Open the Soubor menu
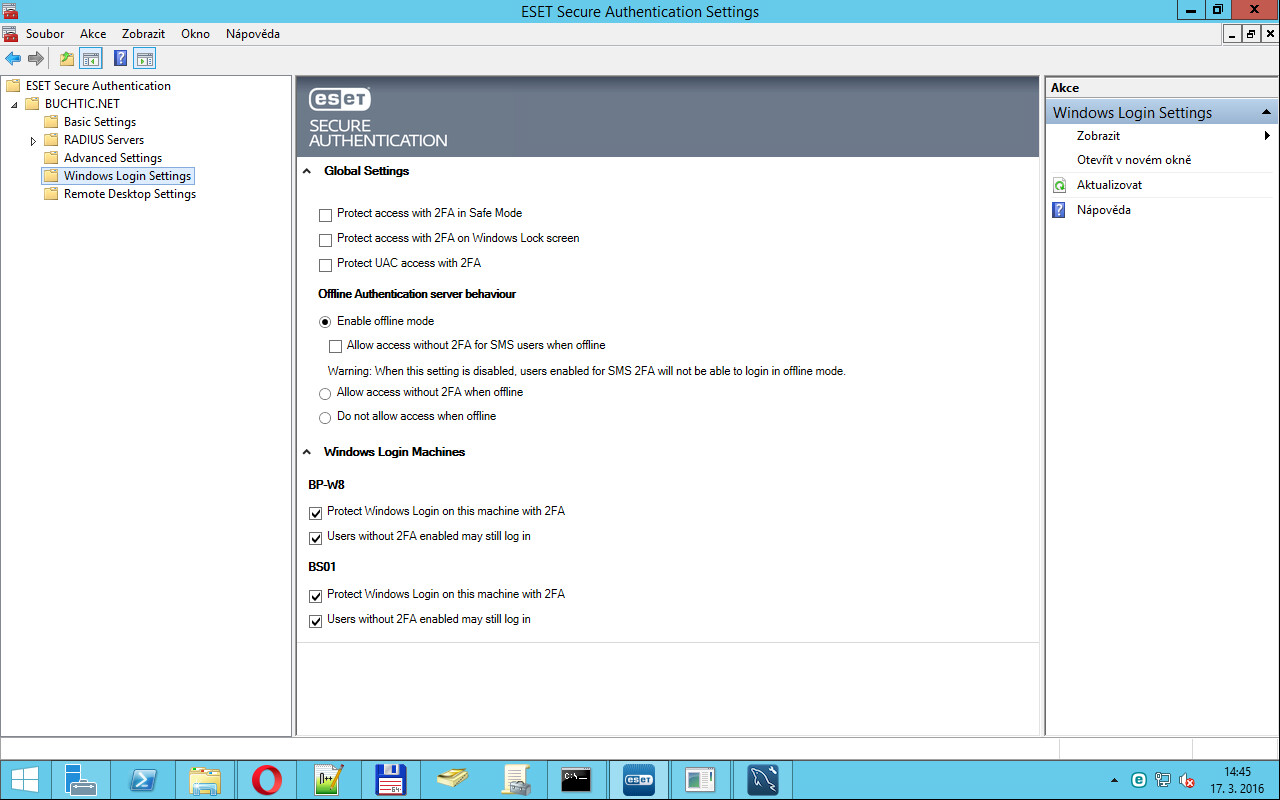This screenshot has width=1280, height=800. [x=45, y=34]
